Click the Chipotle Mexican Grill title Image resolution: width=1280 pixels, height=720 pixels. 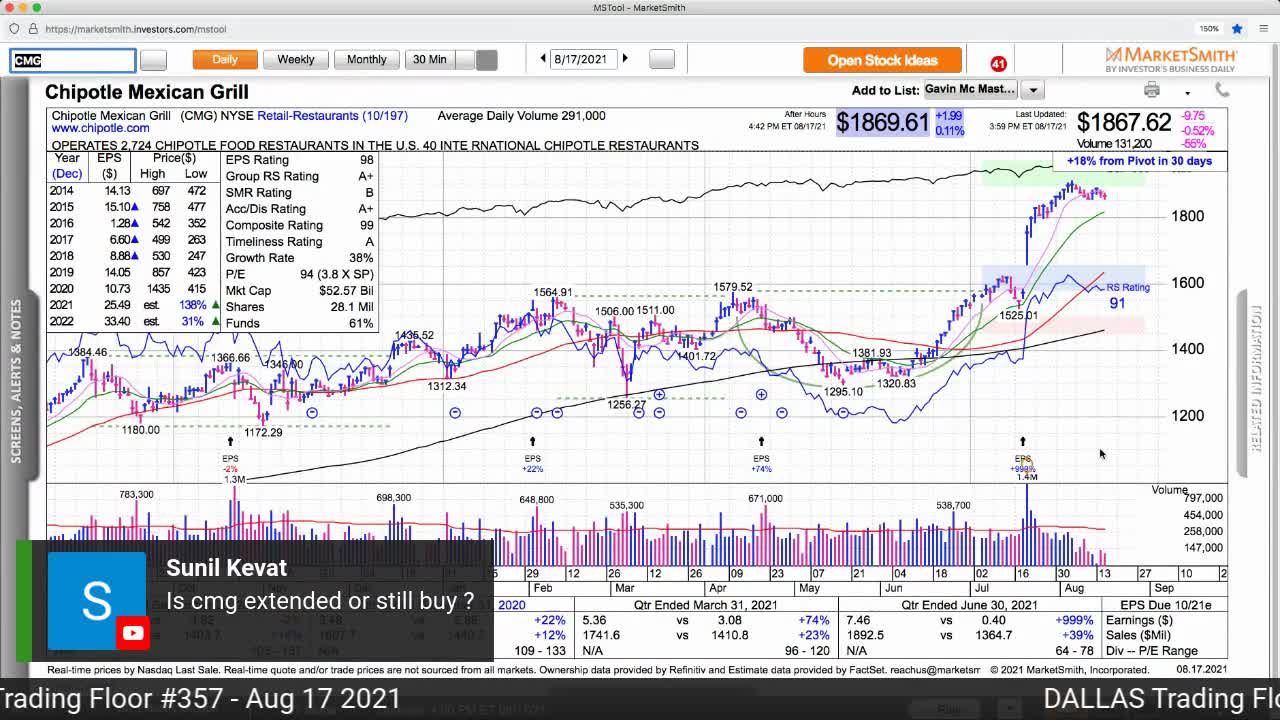pyautogui.click(x=146, y=92)
